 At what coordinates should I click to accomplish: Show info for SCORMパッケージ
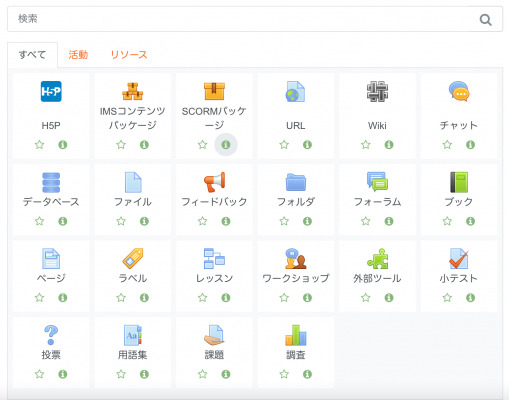click(226, 145)
